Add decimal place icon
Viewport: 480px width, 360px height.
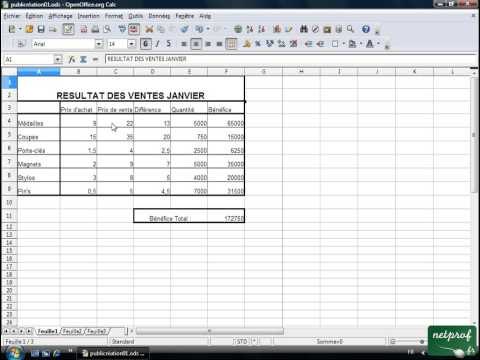click(x=282, y=44)
